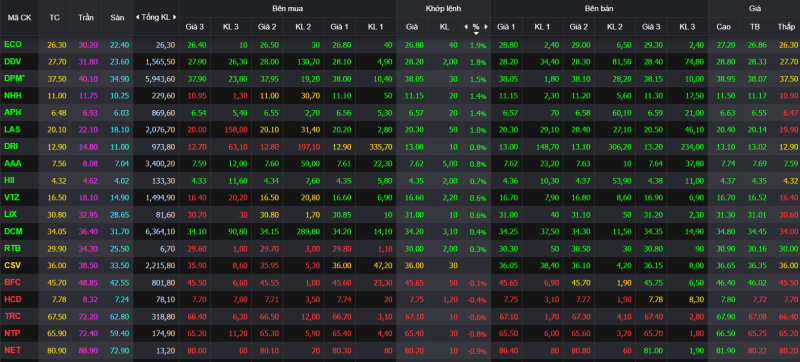
Task: Click LAS's red KL 3 volume 158,00
Action: 237,130
